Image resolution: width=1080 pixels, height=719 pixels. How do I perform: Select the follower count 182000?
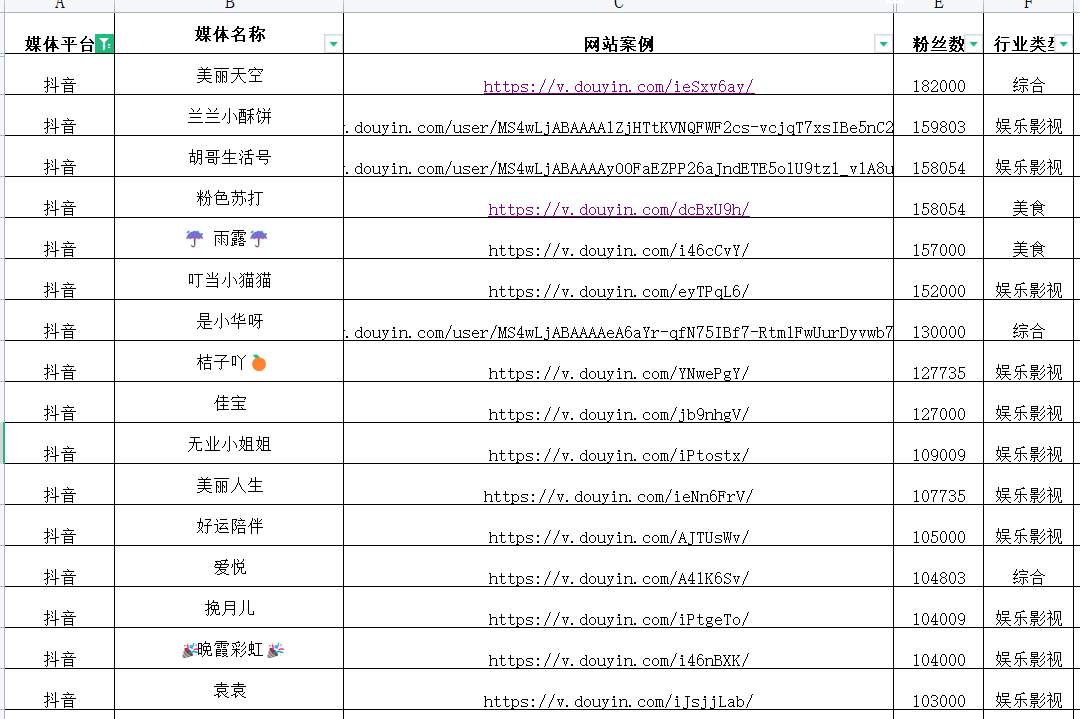click(x=939, y=86)
